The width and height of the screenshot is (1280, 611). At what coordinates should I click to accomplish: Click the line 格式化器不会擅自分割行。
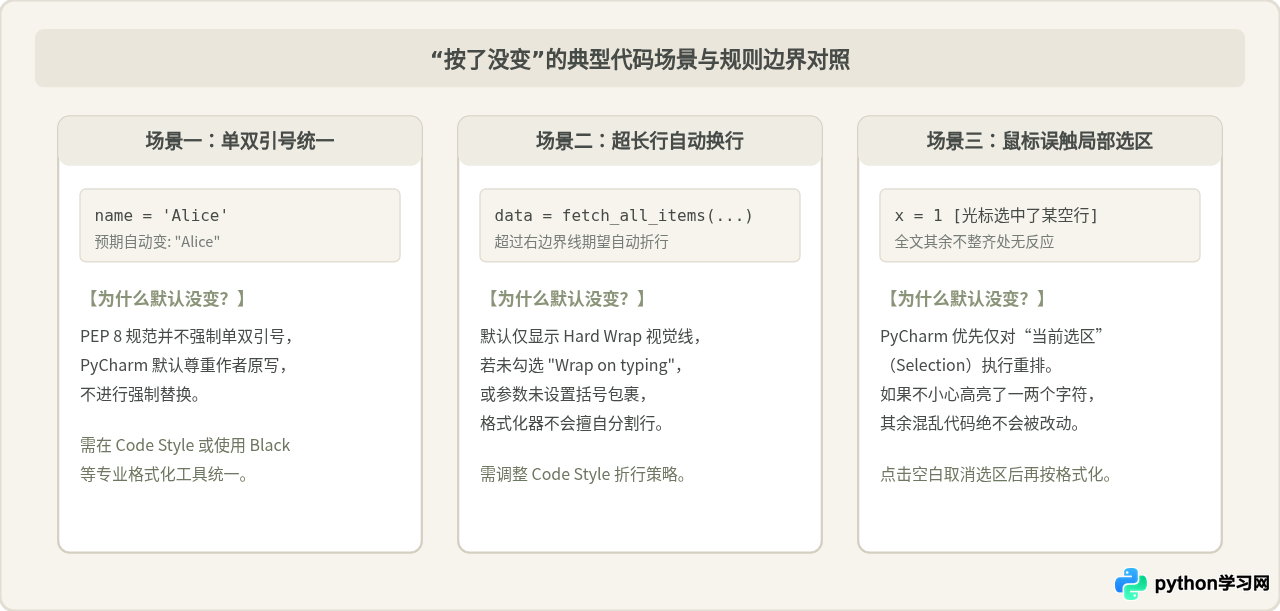pos(573,423)
